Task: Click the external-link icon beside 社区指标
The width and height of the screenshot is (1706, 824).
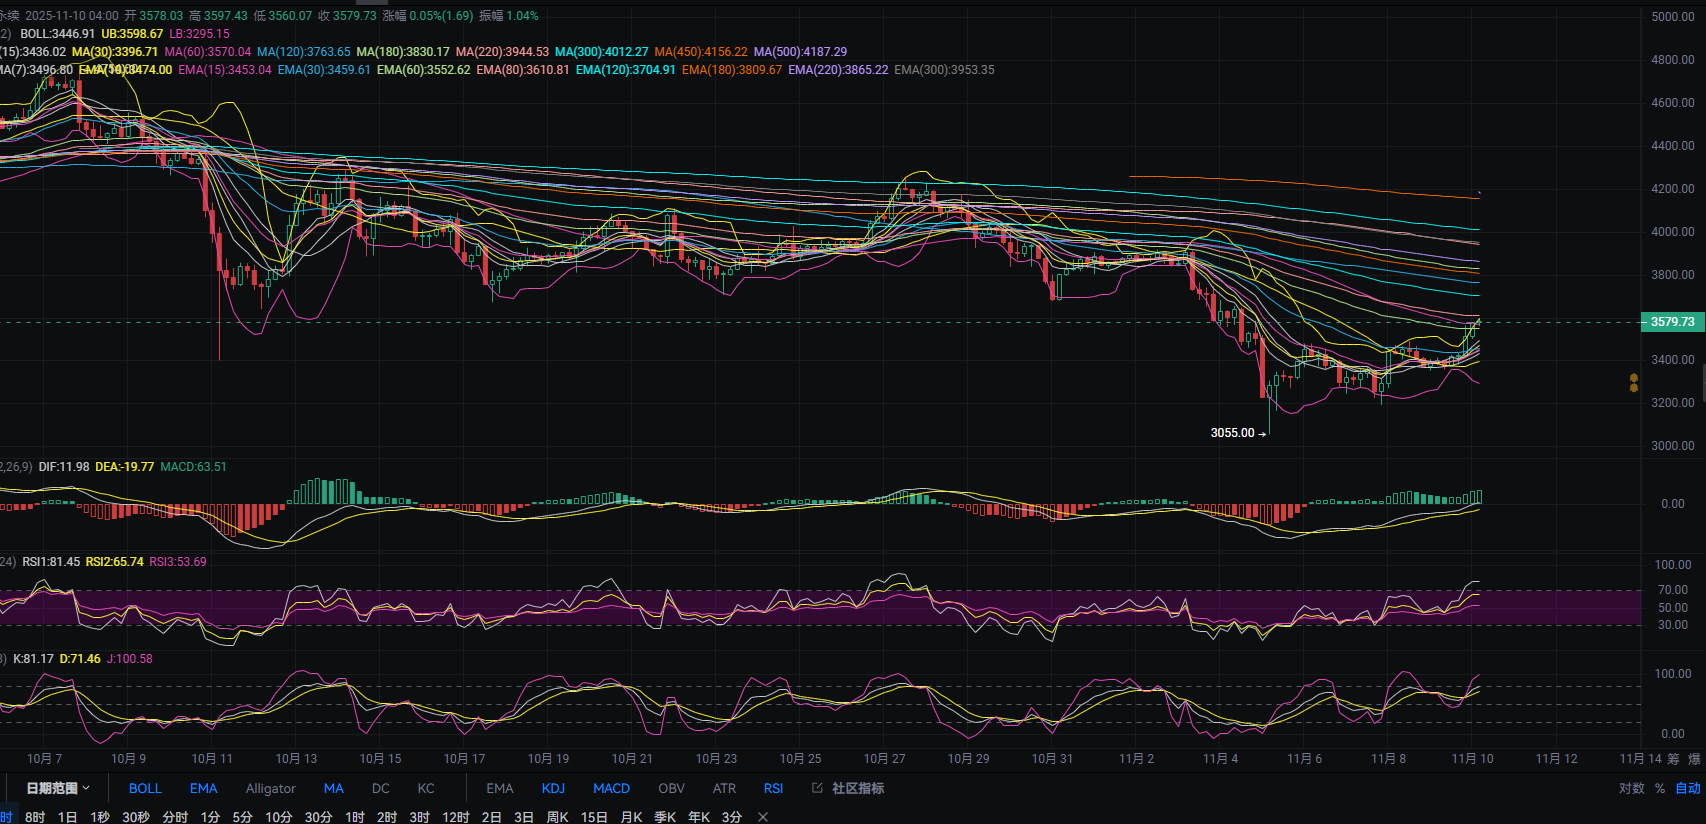Action: click(817, 788)
